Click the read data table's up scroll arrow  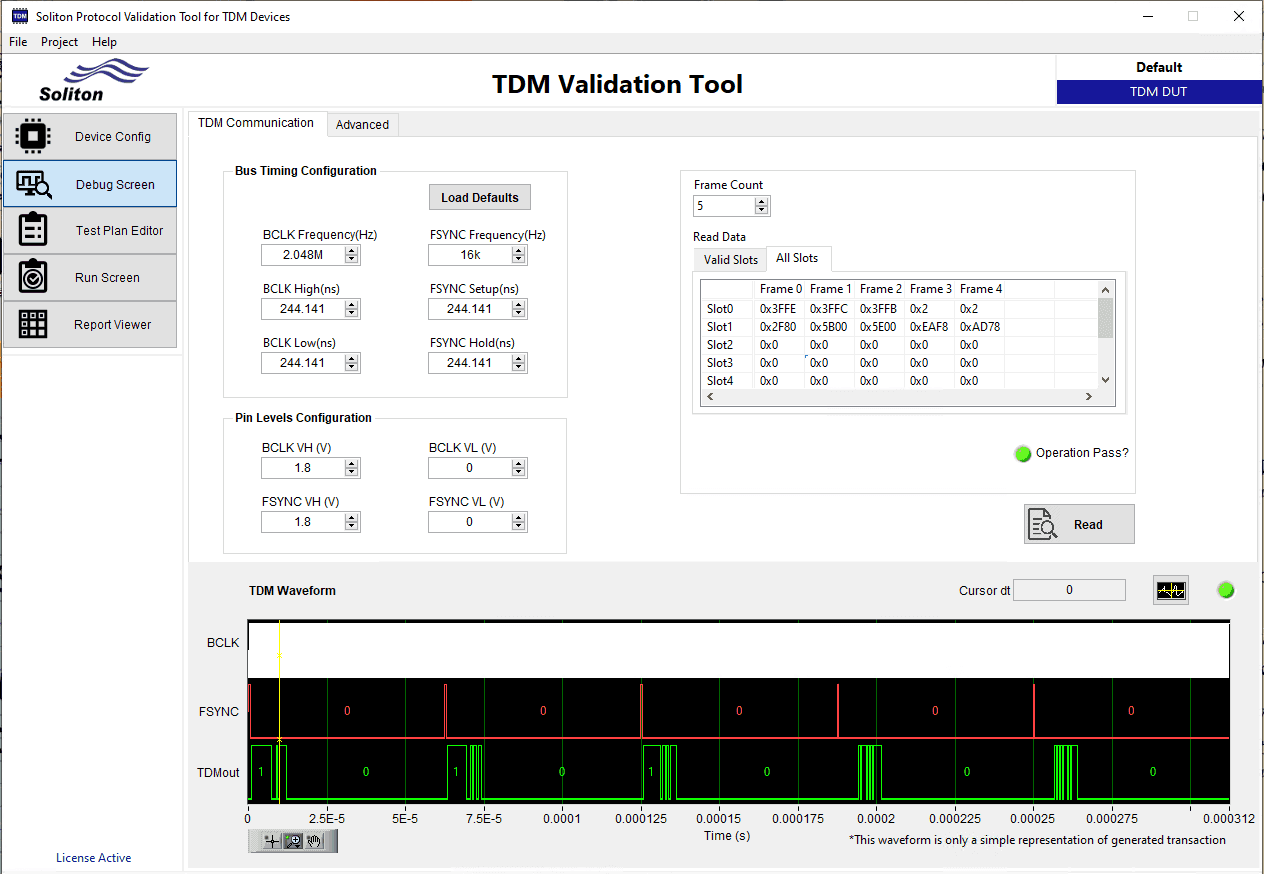pos(1105,290)
